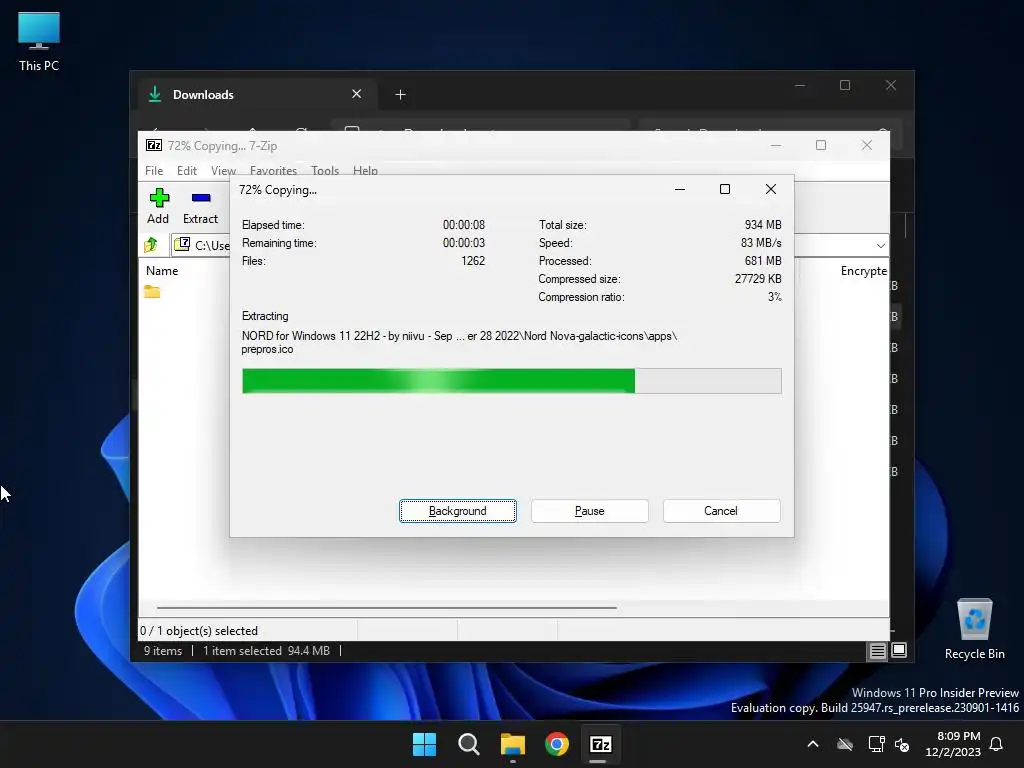Click the '00:00:03' remaining time value

click(x=464, y=243)
